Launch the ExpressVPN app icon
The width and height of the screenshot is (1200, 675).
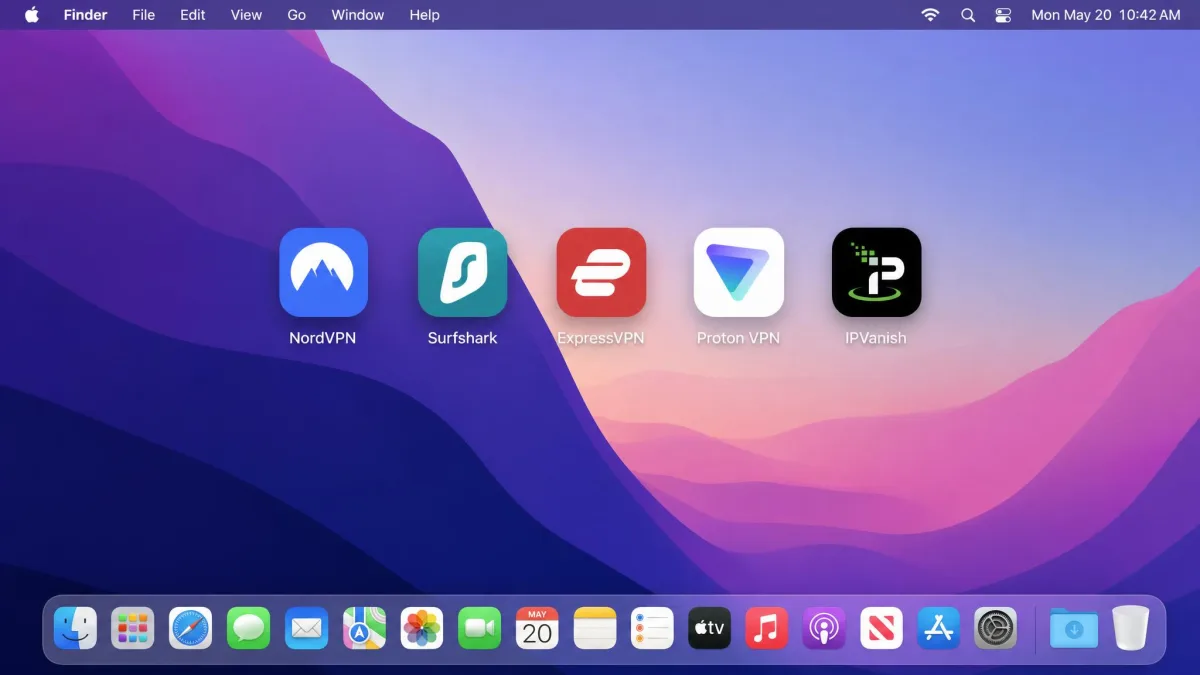[601, 272]
